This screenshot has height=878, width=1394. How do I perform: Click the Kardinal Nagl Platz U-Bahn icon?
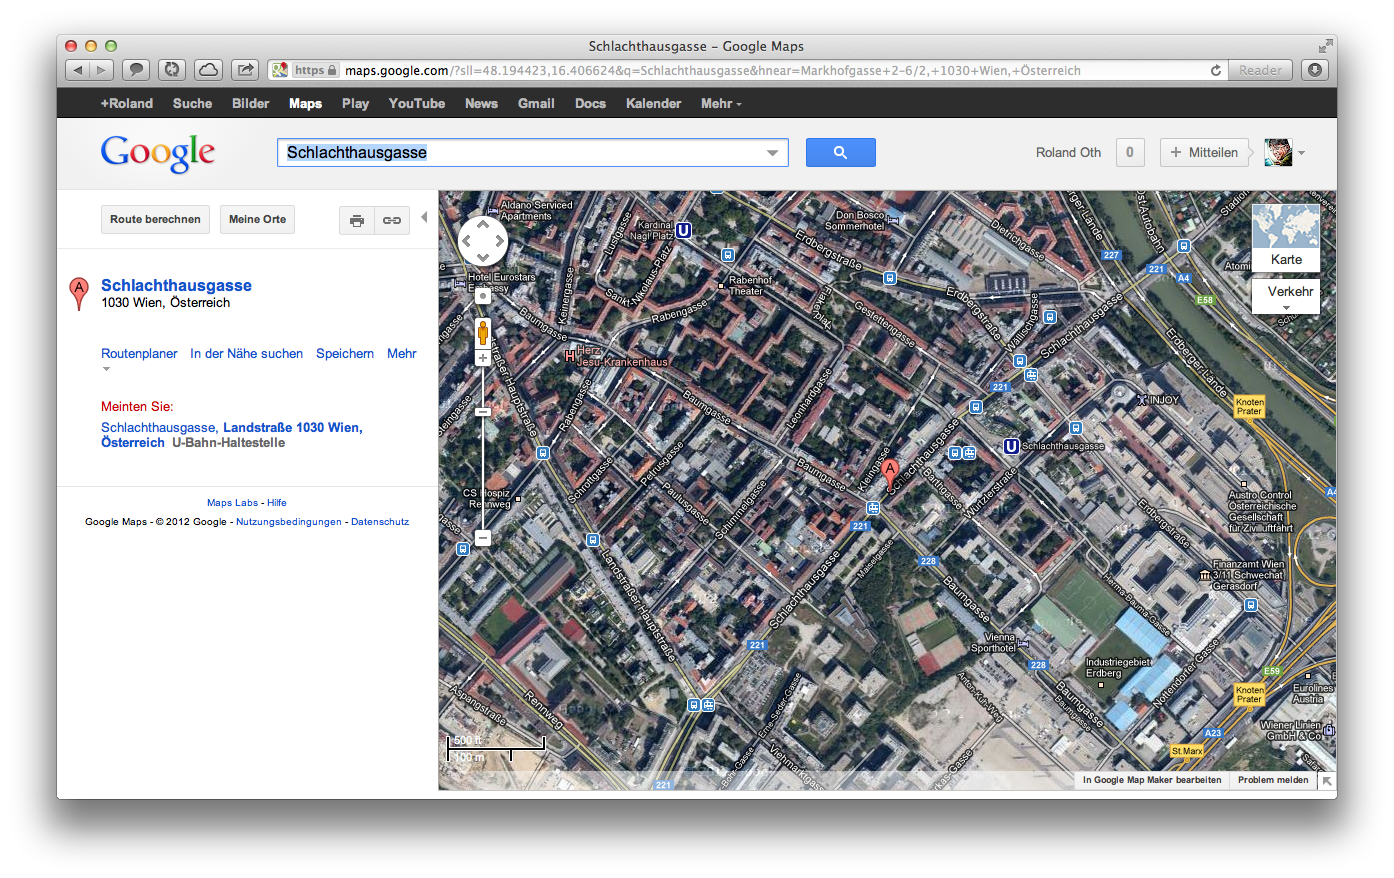(x=684, y=230)
